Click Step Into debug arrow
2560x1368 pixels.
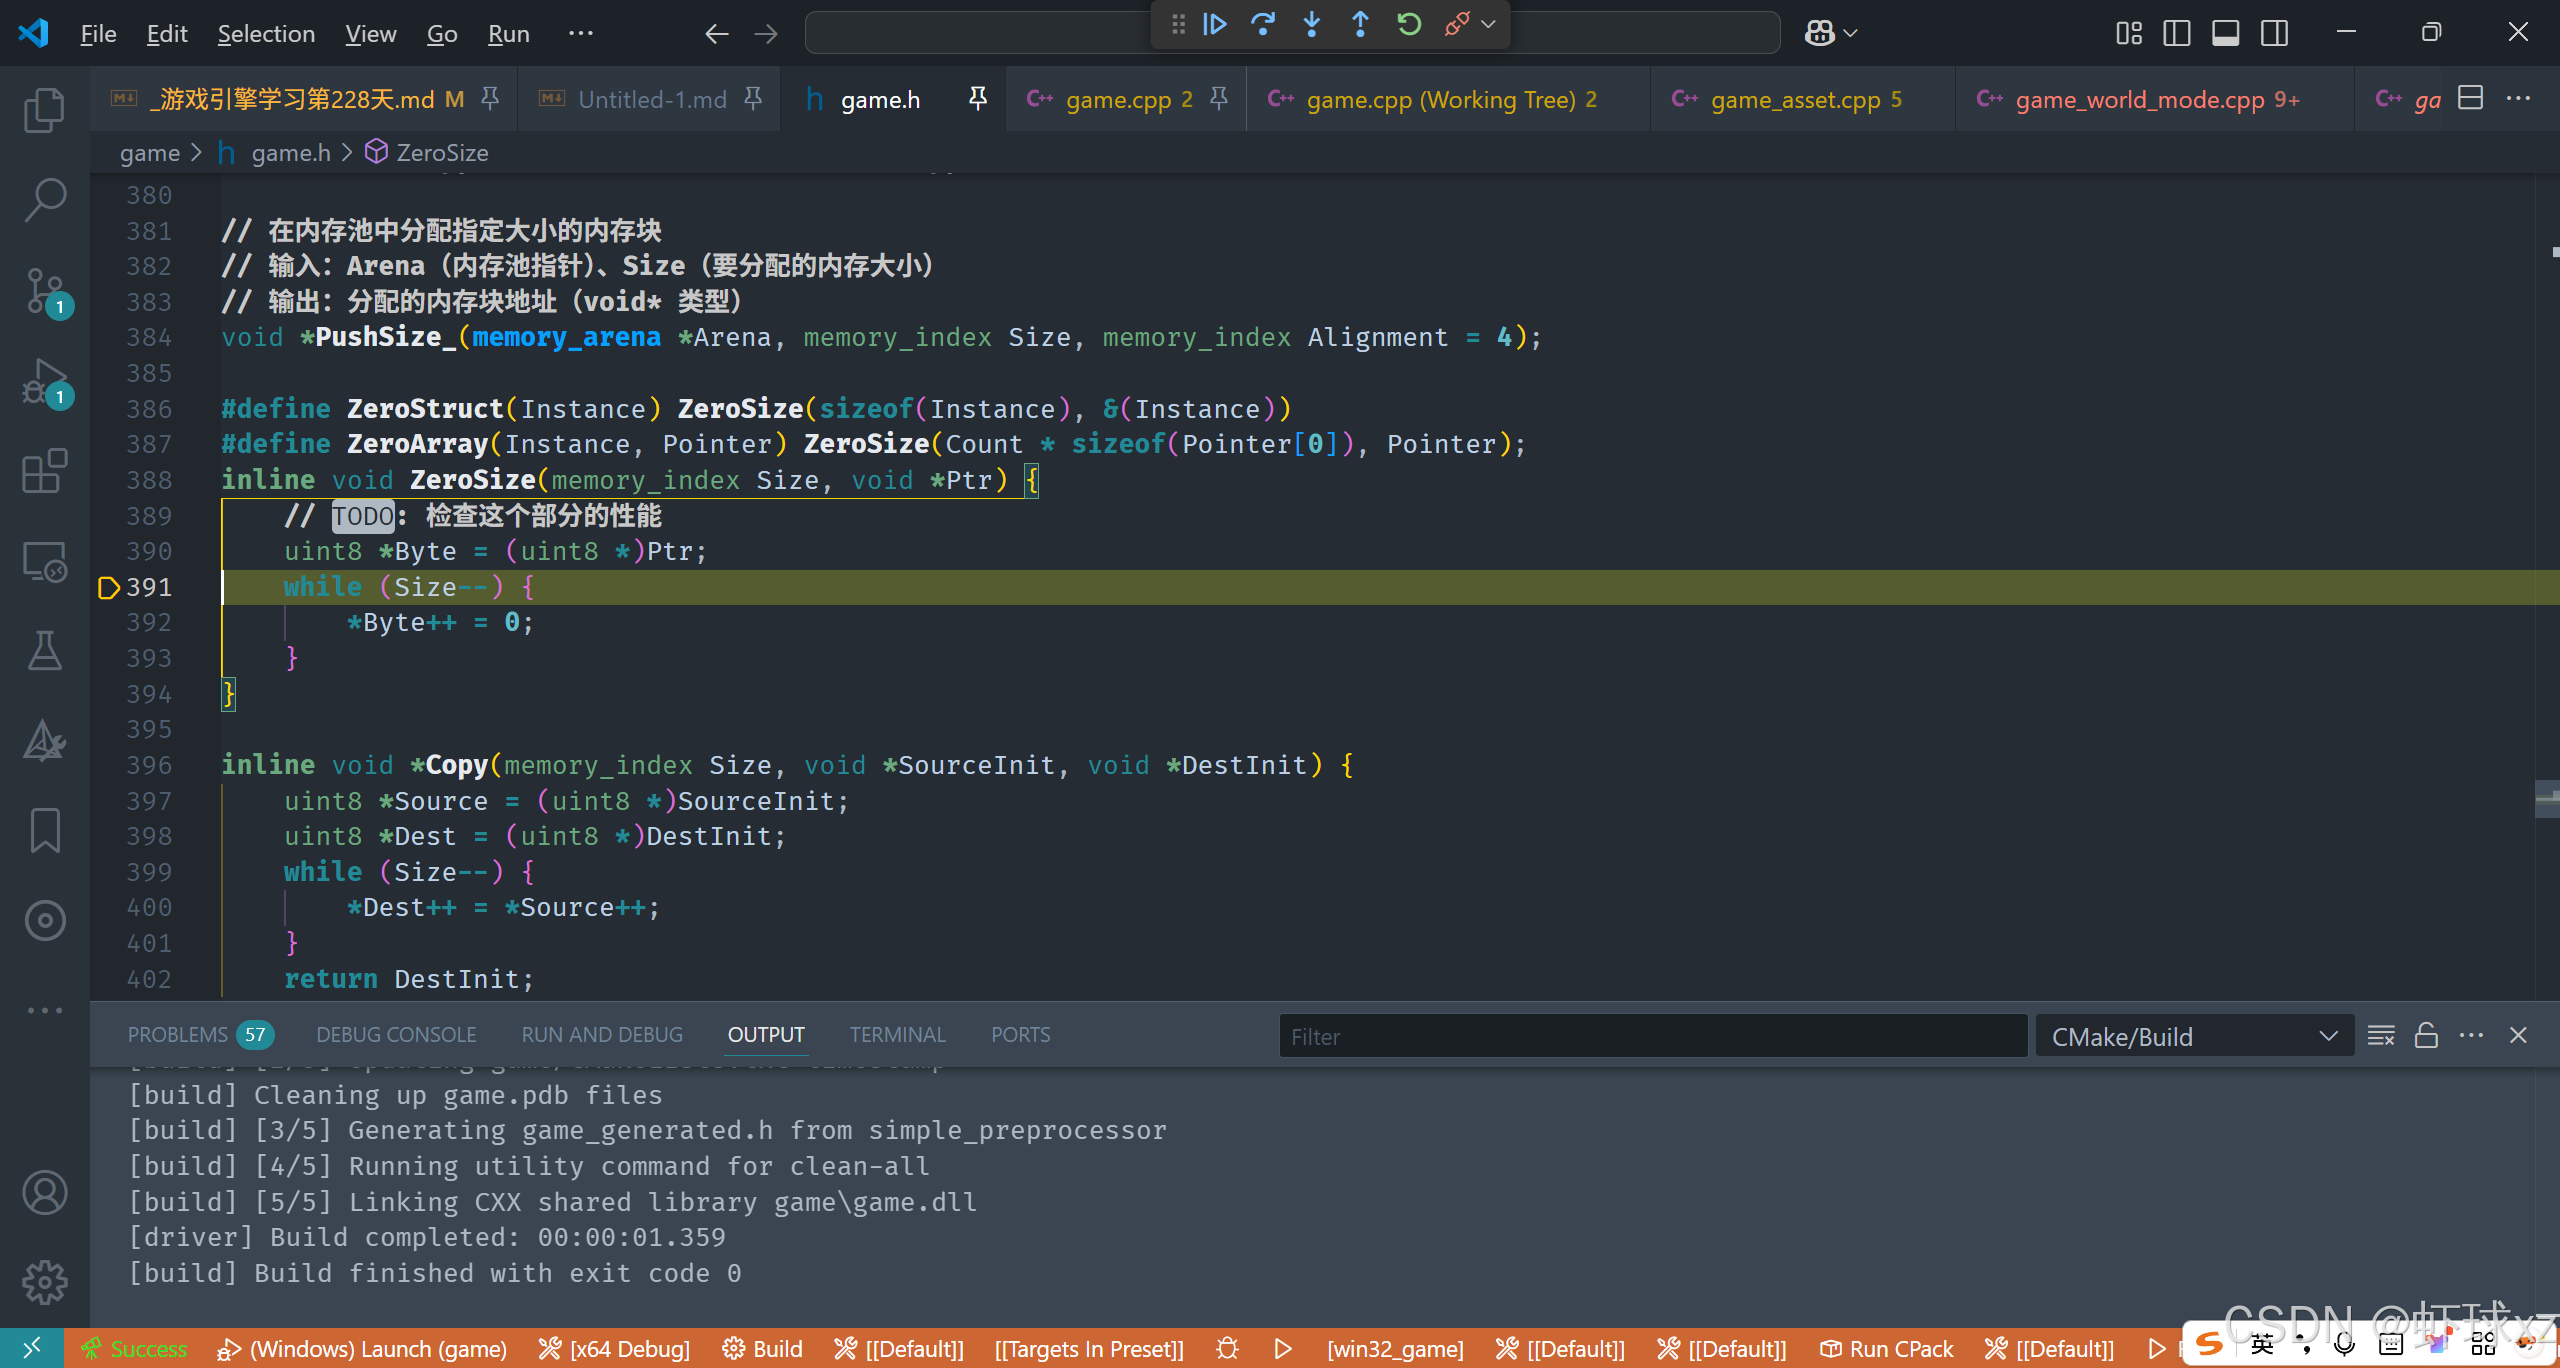[1312, 24]
